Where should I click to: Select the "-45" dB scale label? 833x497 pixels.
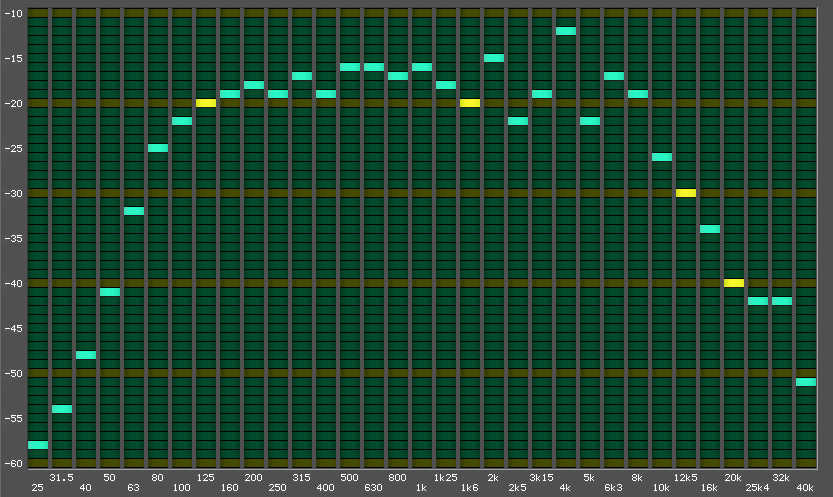pos(14,328)
